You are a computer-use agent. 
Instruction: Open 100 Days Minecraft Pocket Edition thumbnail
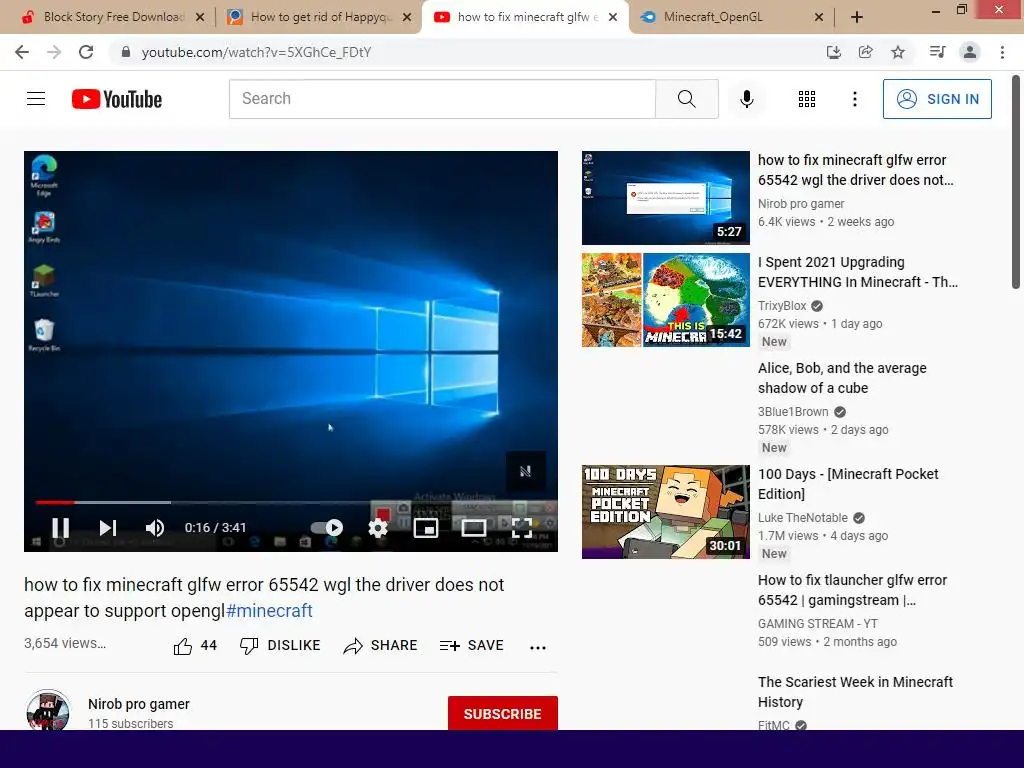(x=665, y=512)
